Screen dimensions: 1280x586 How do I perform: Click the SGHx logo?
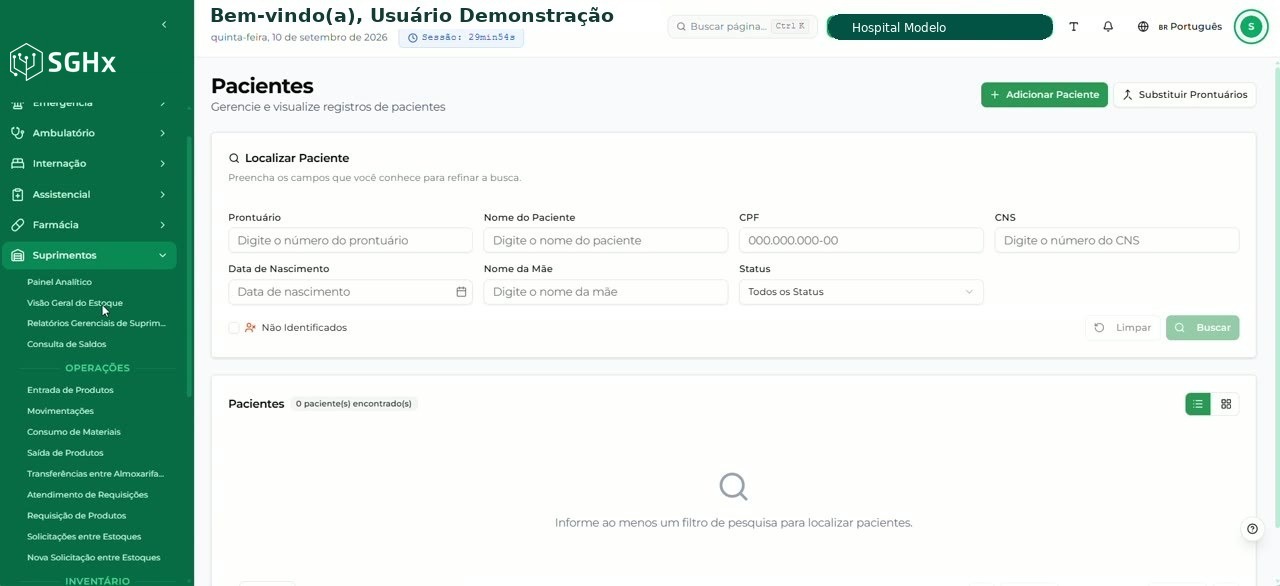[63, 62]
